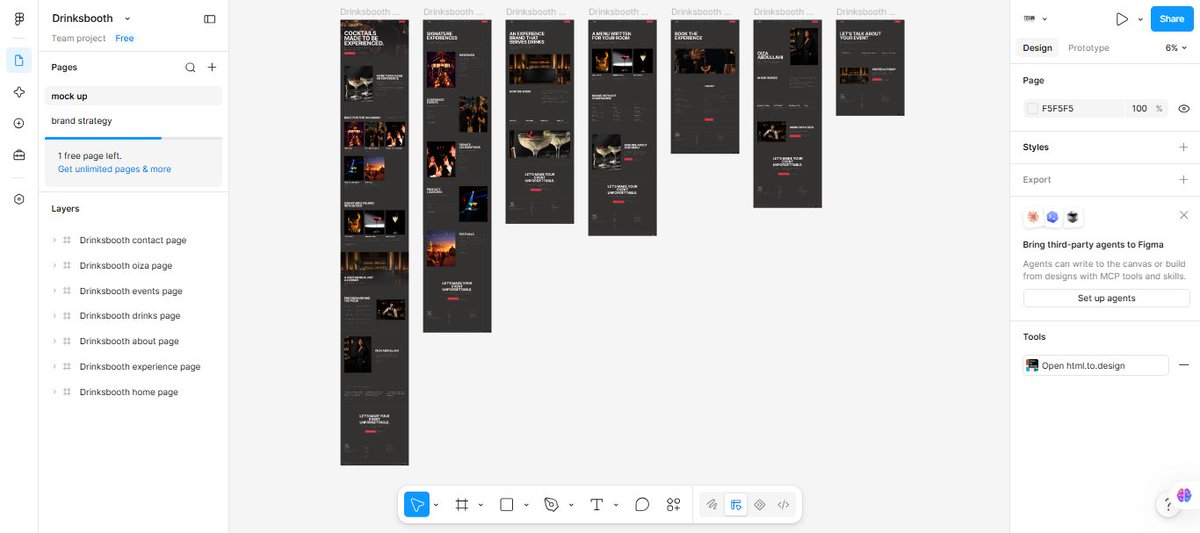Switch to the Design tab
1200x533 pixels.
1037,48
